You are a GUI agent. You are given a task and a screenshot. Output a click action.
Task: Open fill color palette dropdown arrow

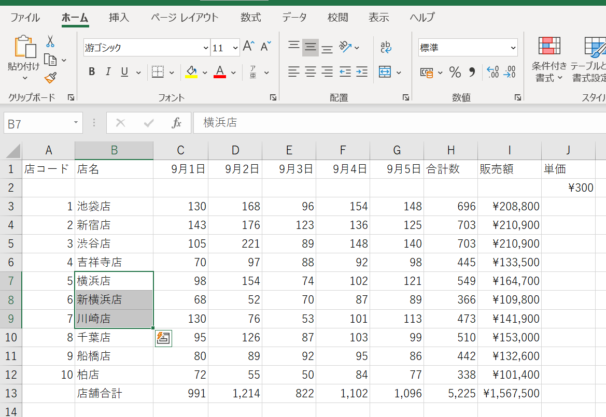tap(205, 72)
